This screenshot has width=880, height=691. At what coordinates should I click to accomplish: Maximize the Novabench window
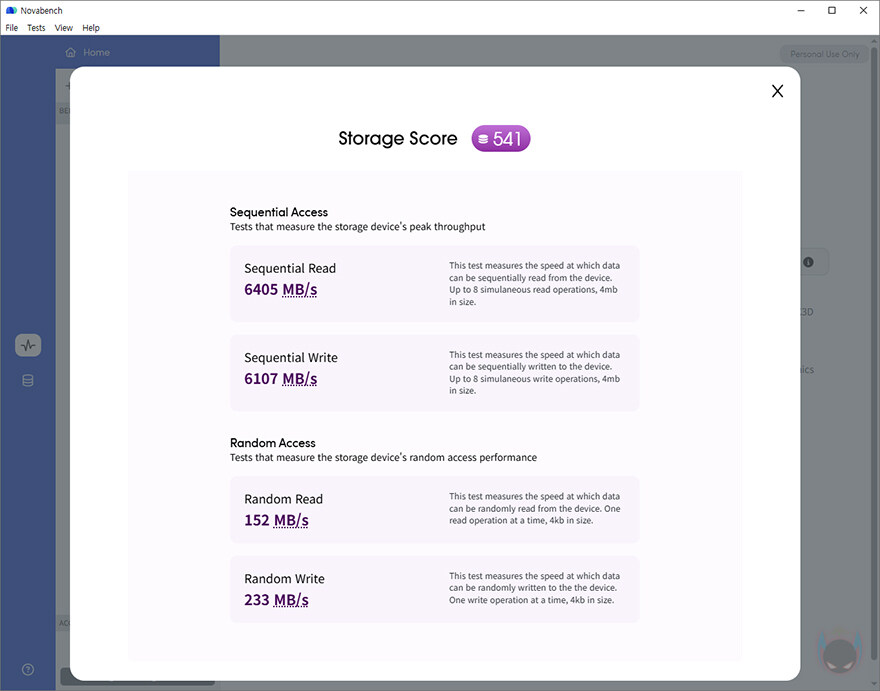pyautogui.click(x=831, y=10)
